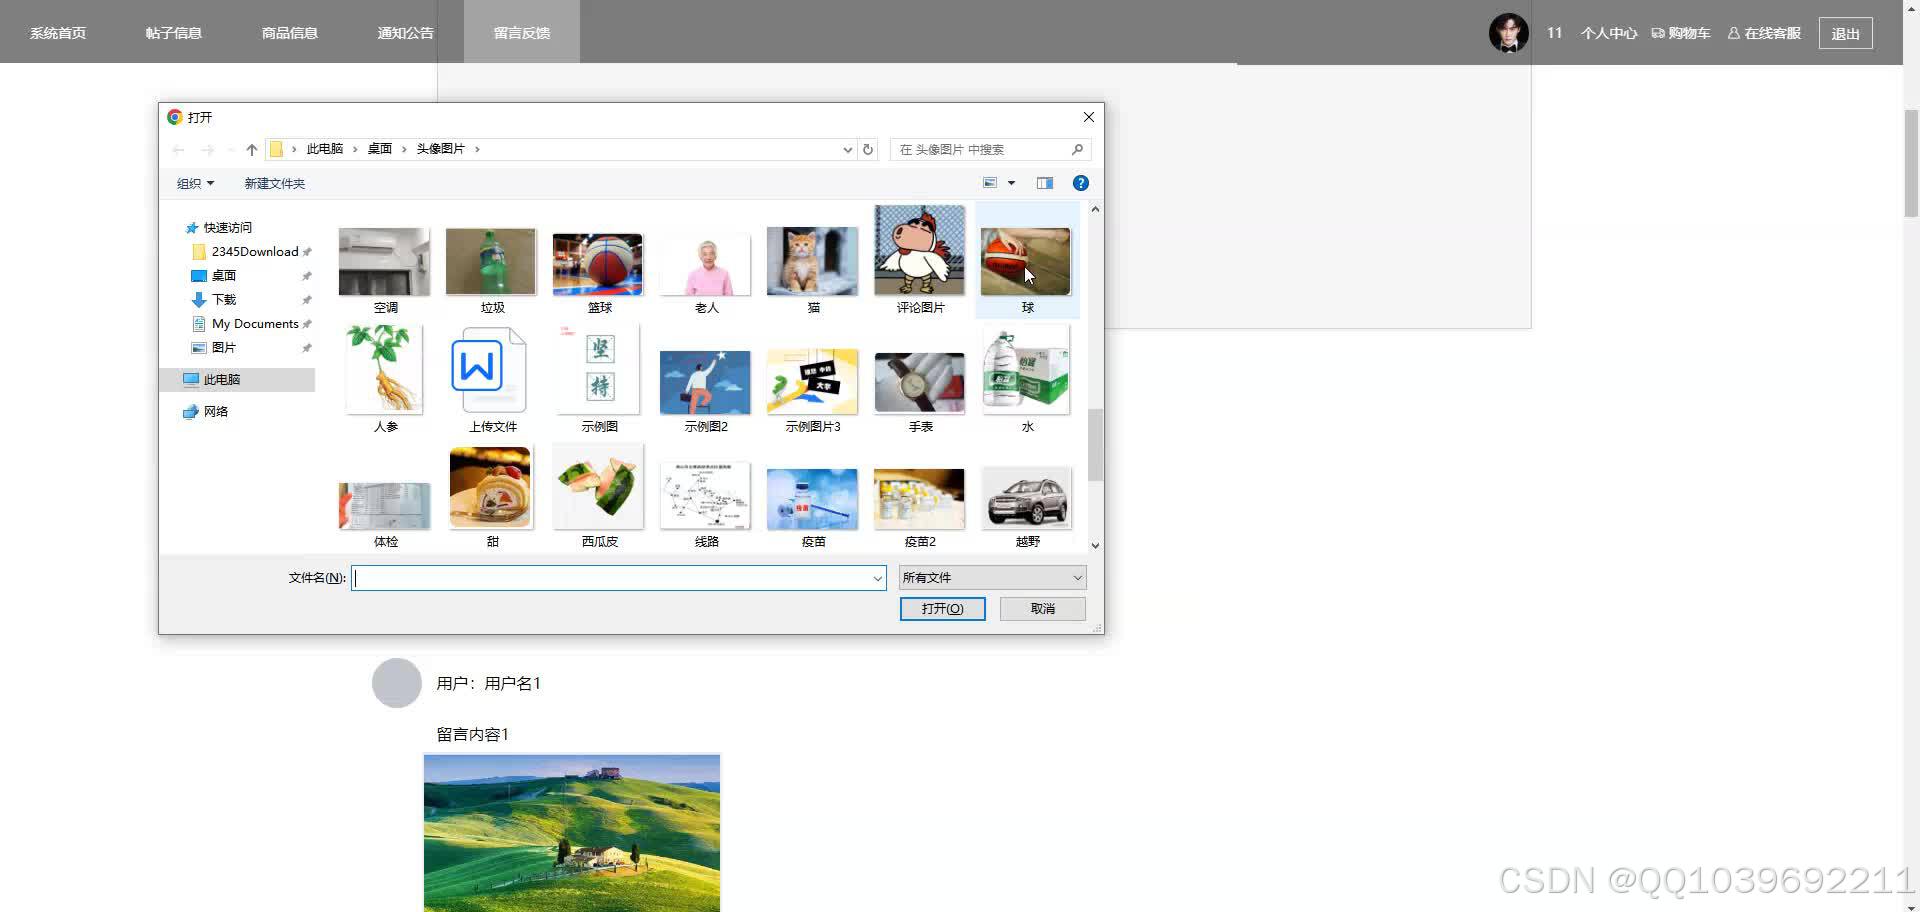Go up one folder level
Screen dimensions: 1920x912
252,150
